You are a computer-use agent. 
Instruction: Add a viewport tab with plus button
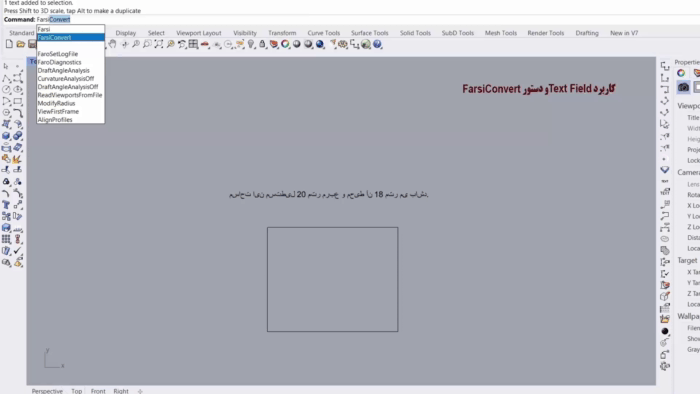140,391
